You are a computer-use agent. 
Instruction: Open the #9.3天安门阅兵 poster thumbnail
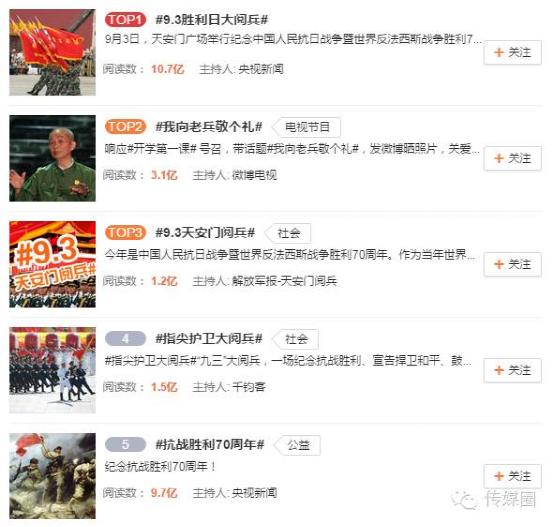(52, 264)
